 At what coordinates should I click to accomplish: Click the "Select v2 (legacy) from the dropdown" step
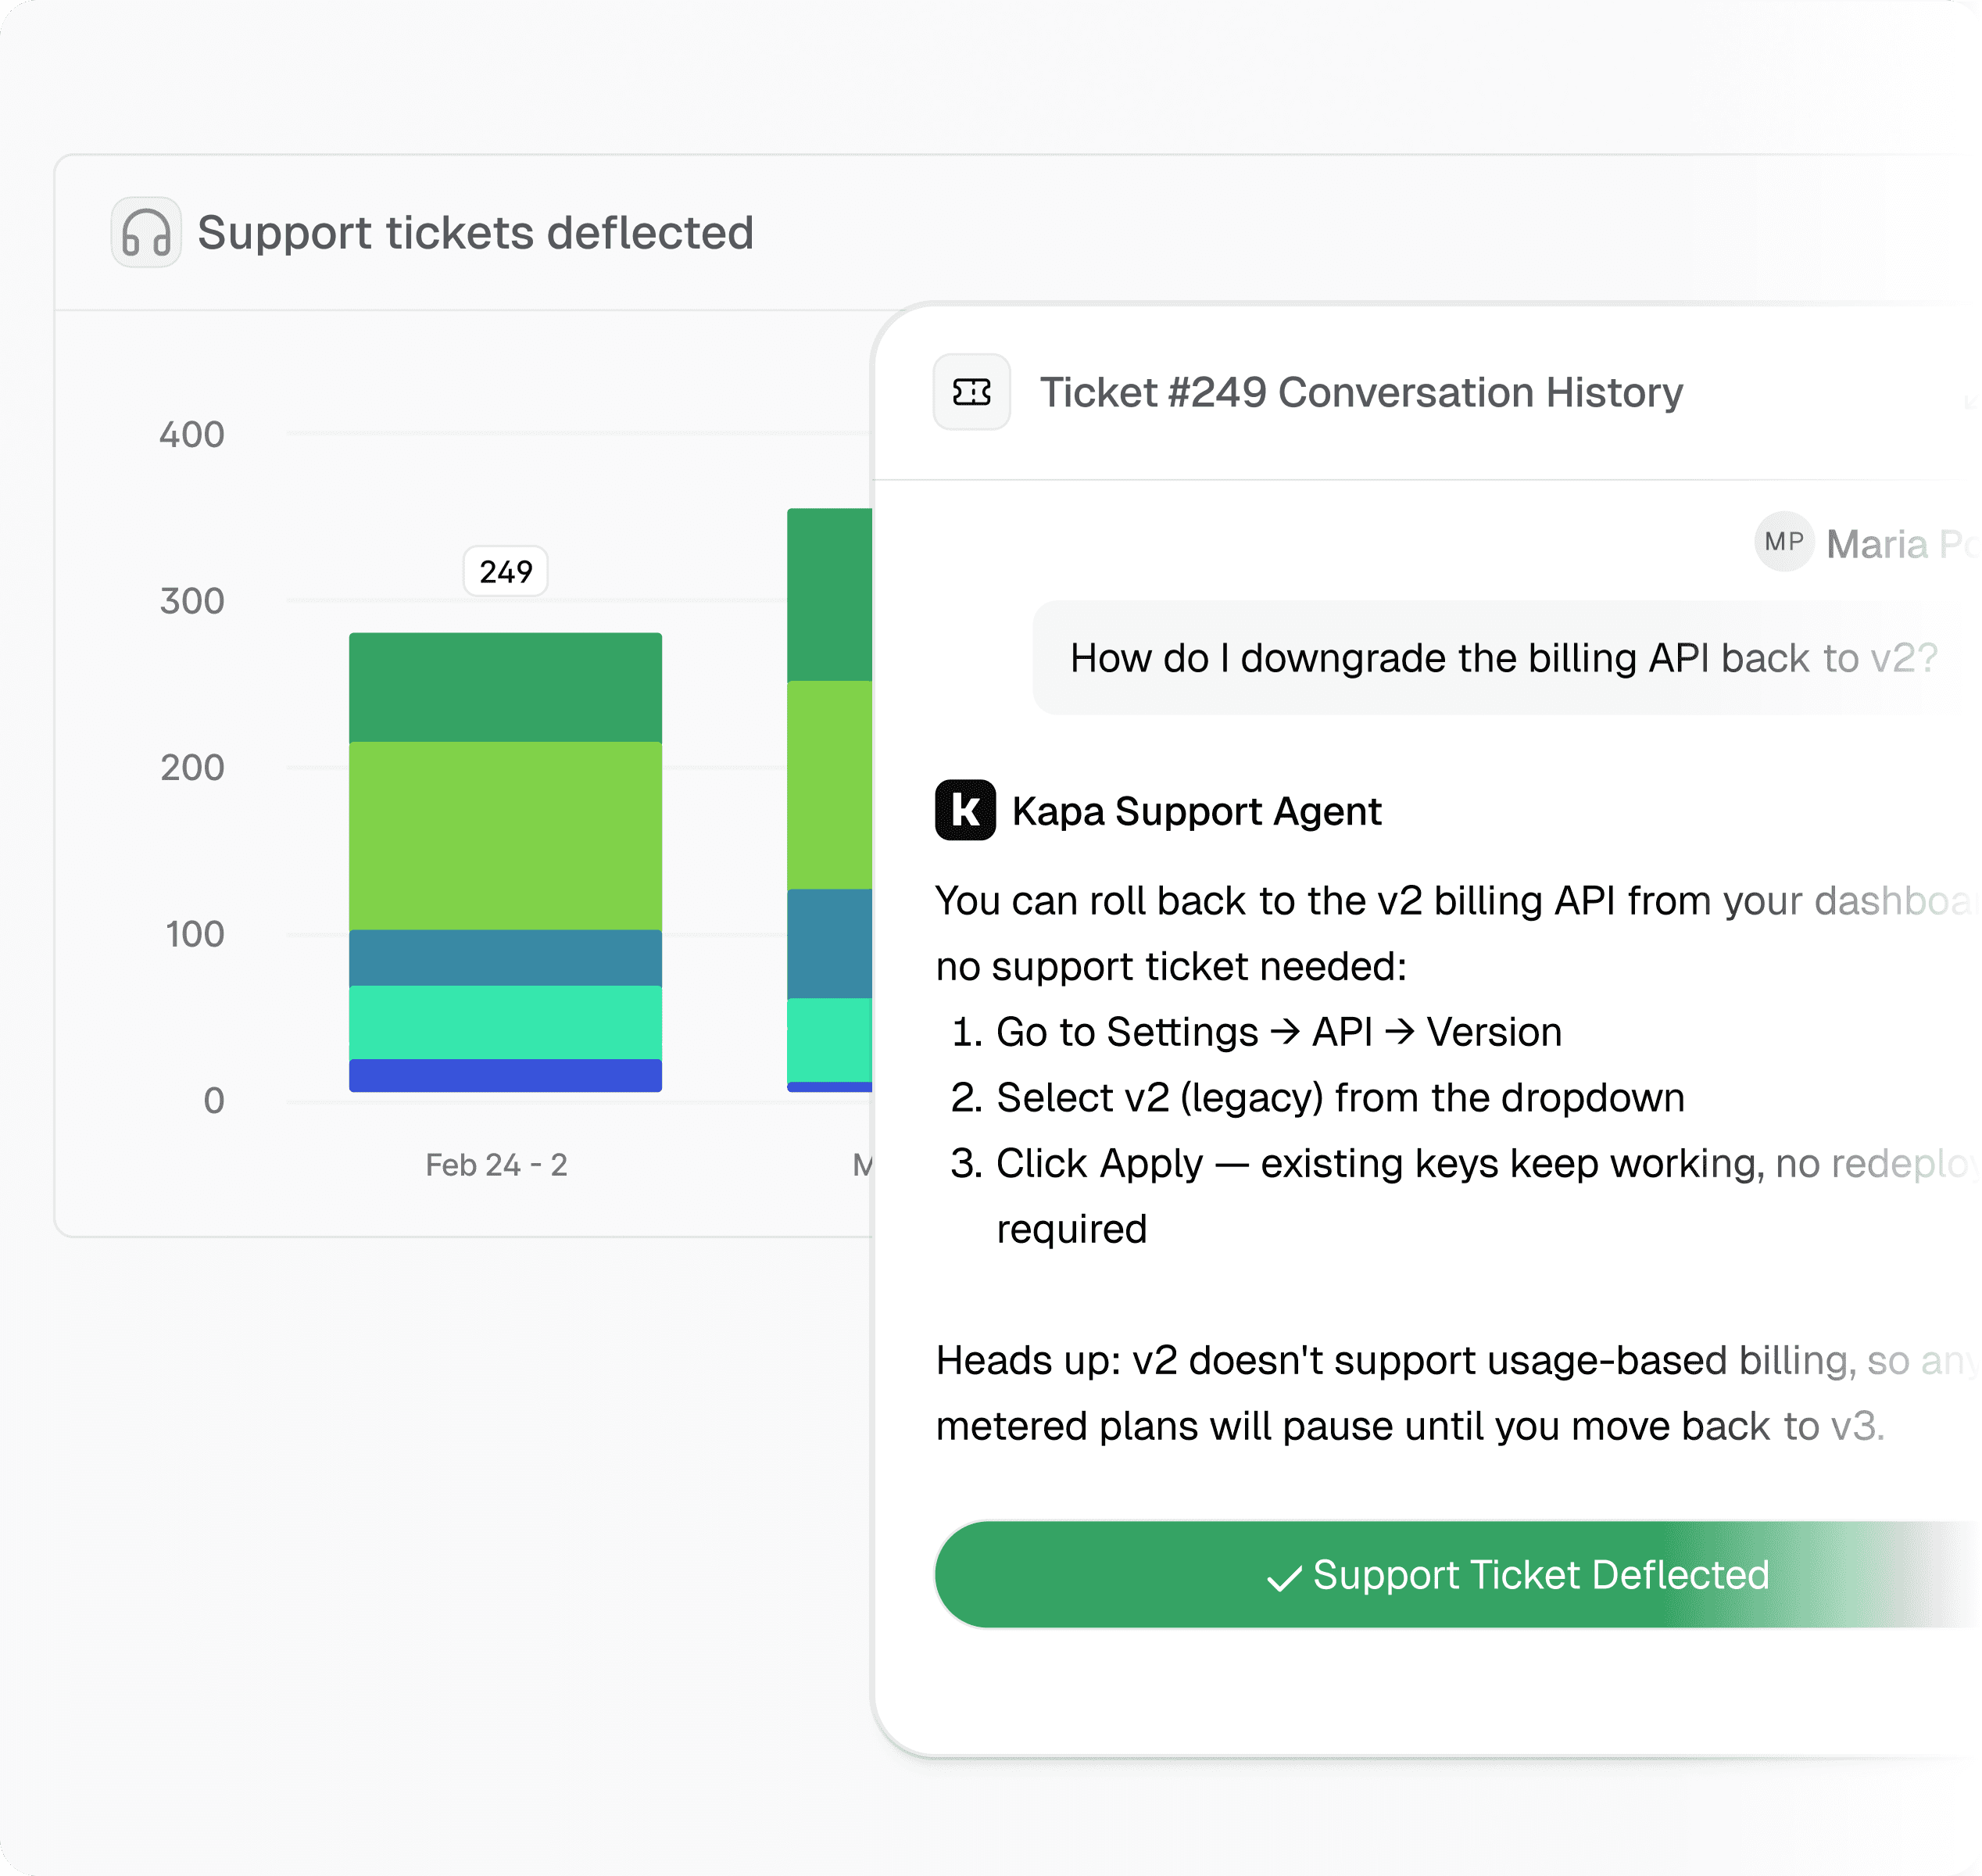[x=1340, y=1098]
